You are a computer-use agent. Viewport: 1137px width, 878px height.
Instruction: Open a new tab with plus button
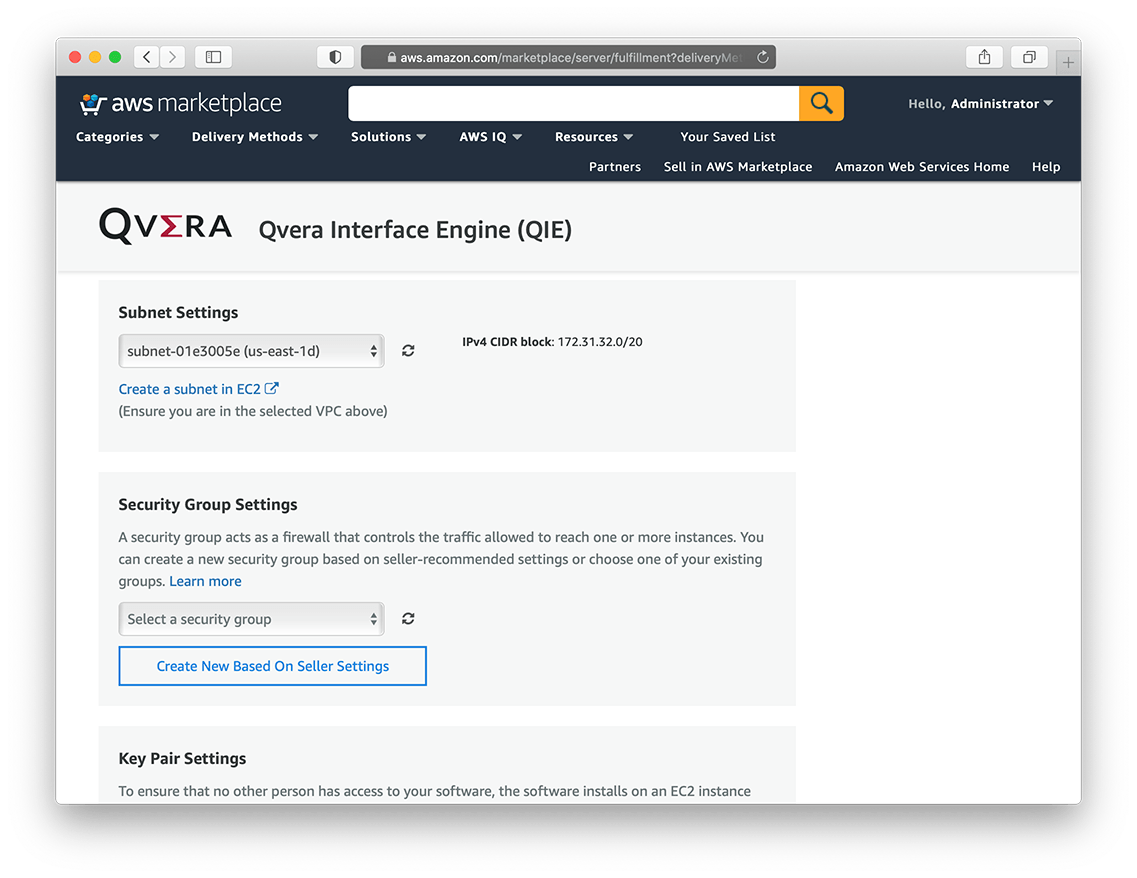coord(1067,63)
